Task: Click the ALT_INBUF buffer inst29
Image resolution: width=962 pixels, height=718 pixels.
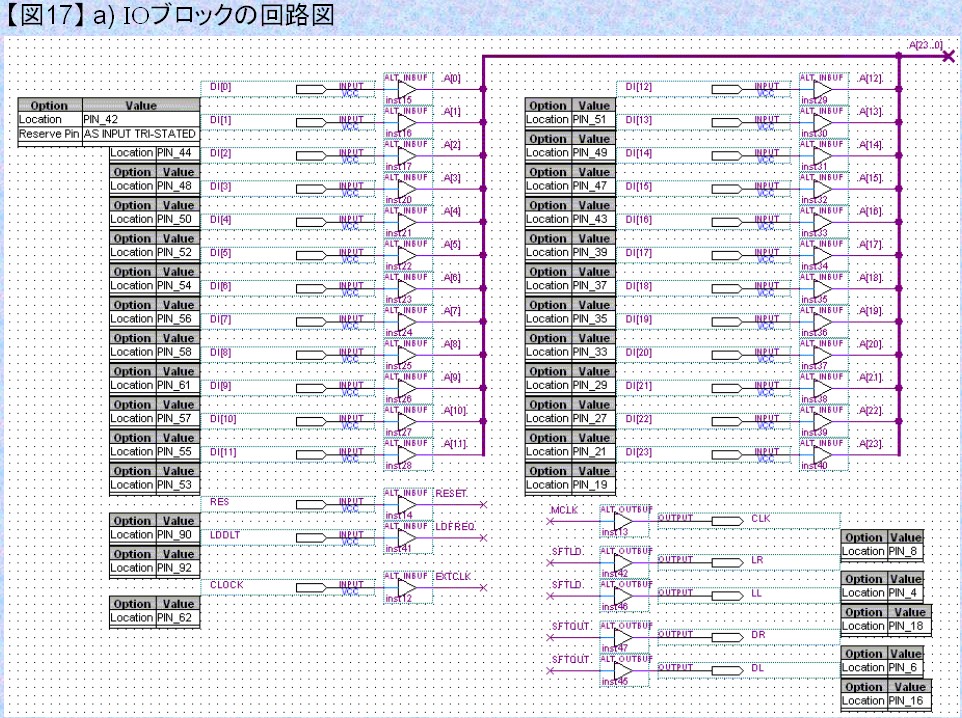Action: [x=823, y=89]
